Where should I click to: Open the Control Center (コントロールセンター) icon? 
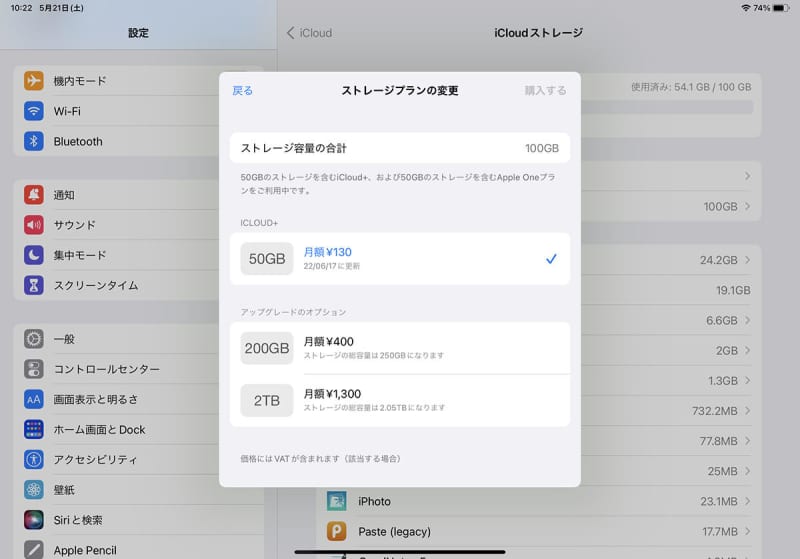[x=34, y=369]
